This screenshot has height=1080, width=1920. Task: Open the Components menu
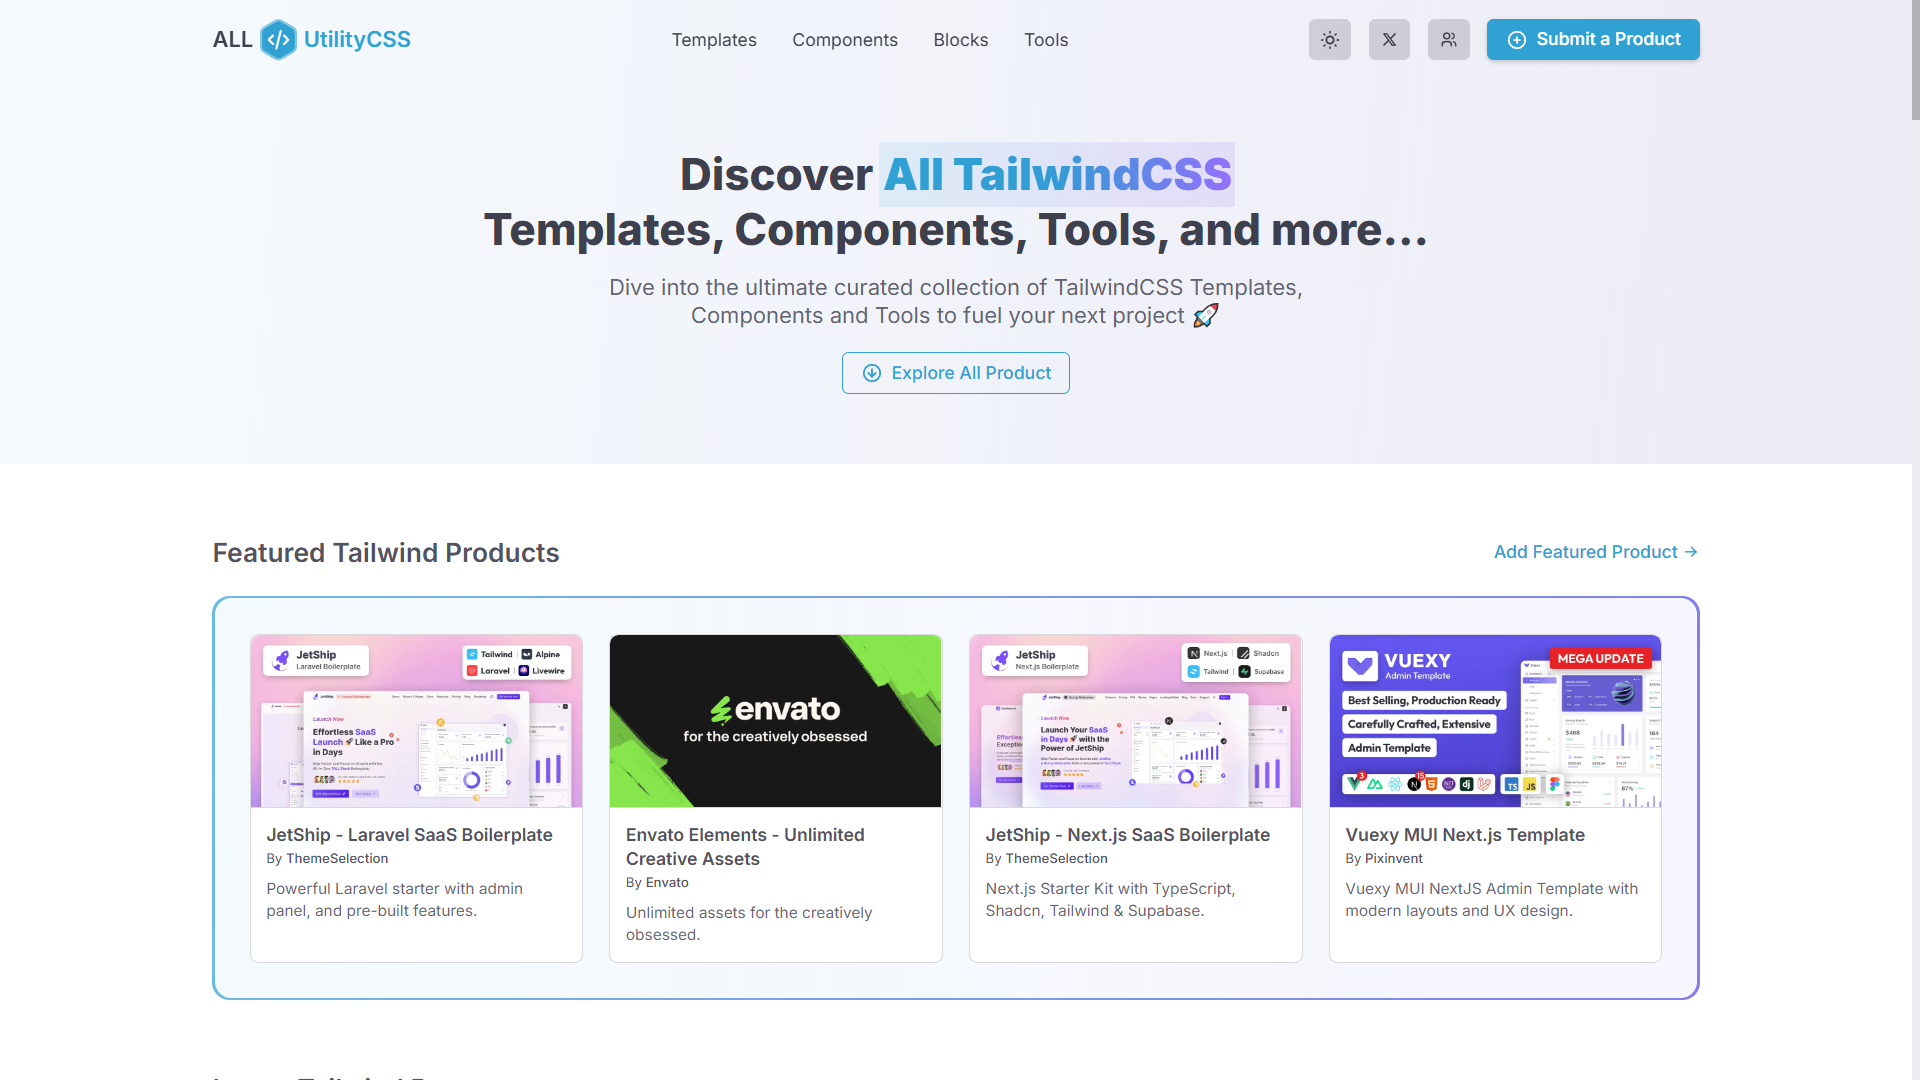845,40
